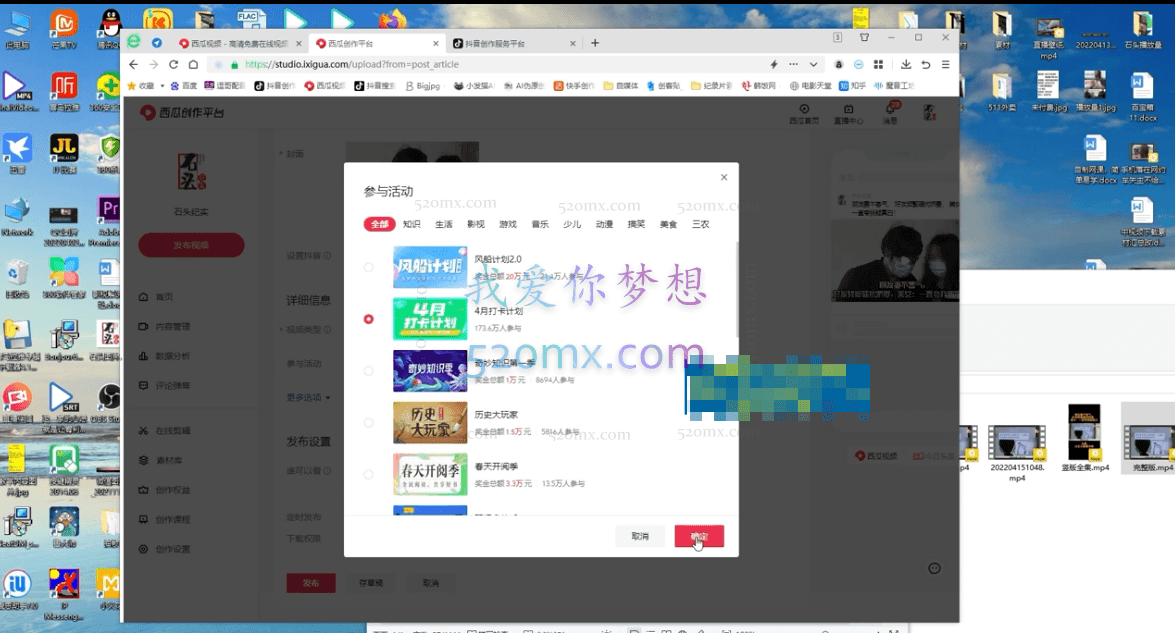Click the browser back arrow
The height and width of the screenshot is (633, 1175).
coord(134,64)
